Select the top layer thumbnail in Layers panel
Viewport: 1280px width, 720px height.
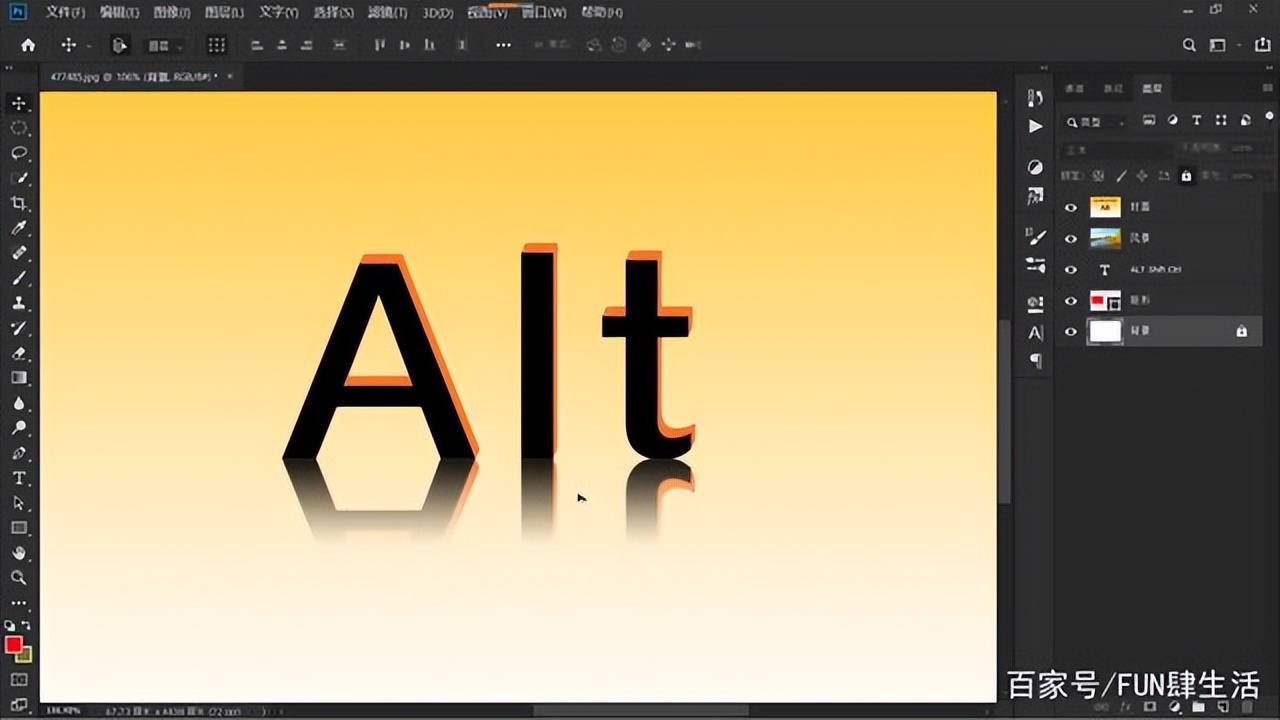[1105, 207]
